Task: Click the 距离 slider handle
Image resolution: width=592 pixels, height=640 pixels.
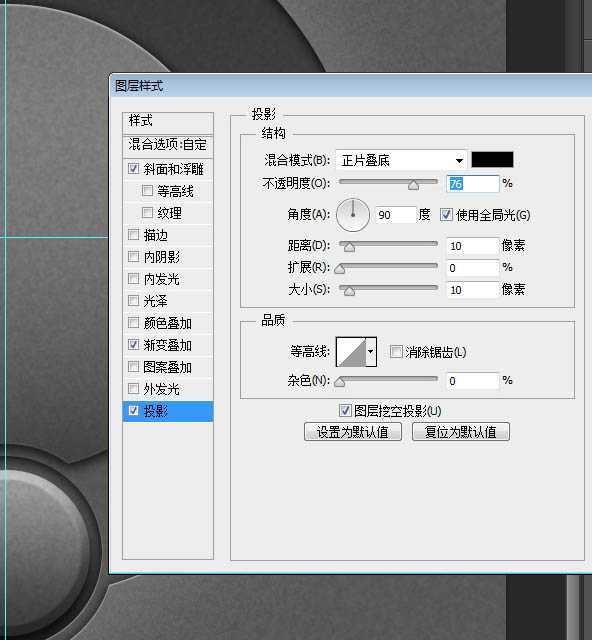Action: click(349, 247)
